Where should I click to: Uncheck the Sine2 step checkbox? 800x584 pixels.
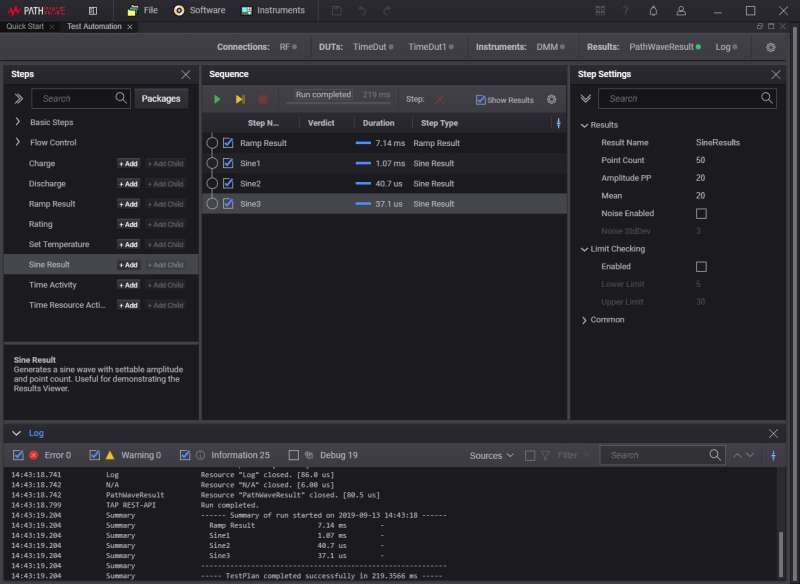tap(228, 184)
